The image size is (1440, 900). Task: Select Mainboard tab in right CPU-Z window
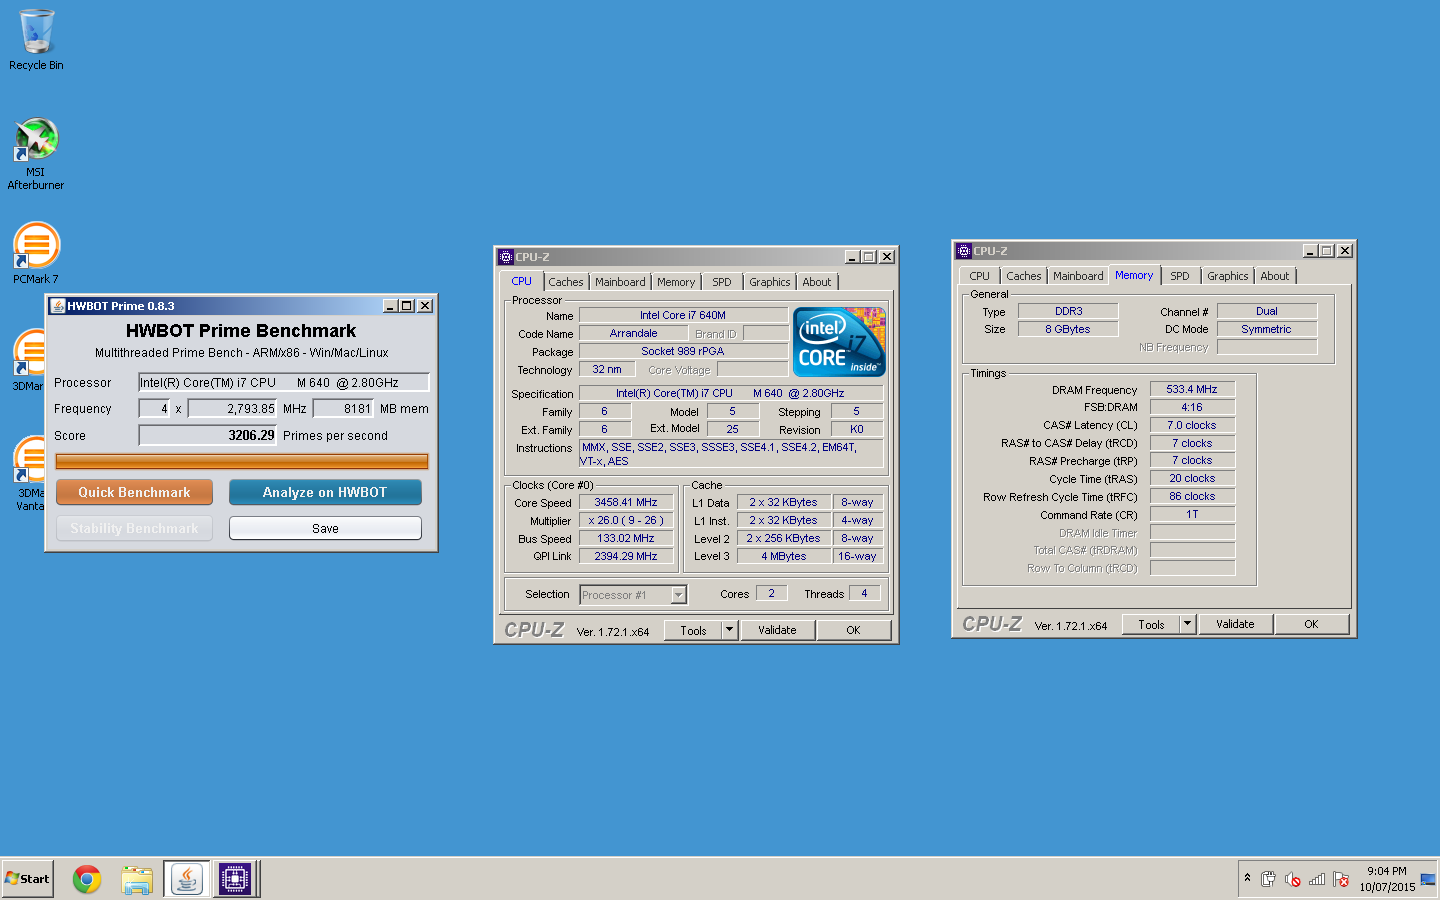coord(1078,276)
